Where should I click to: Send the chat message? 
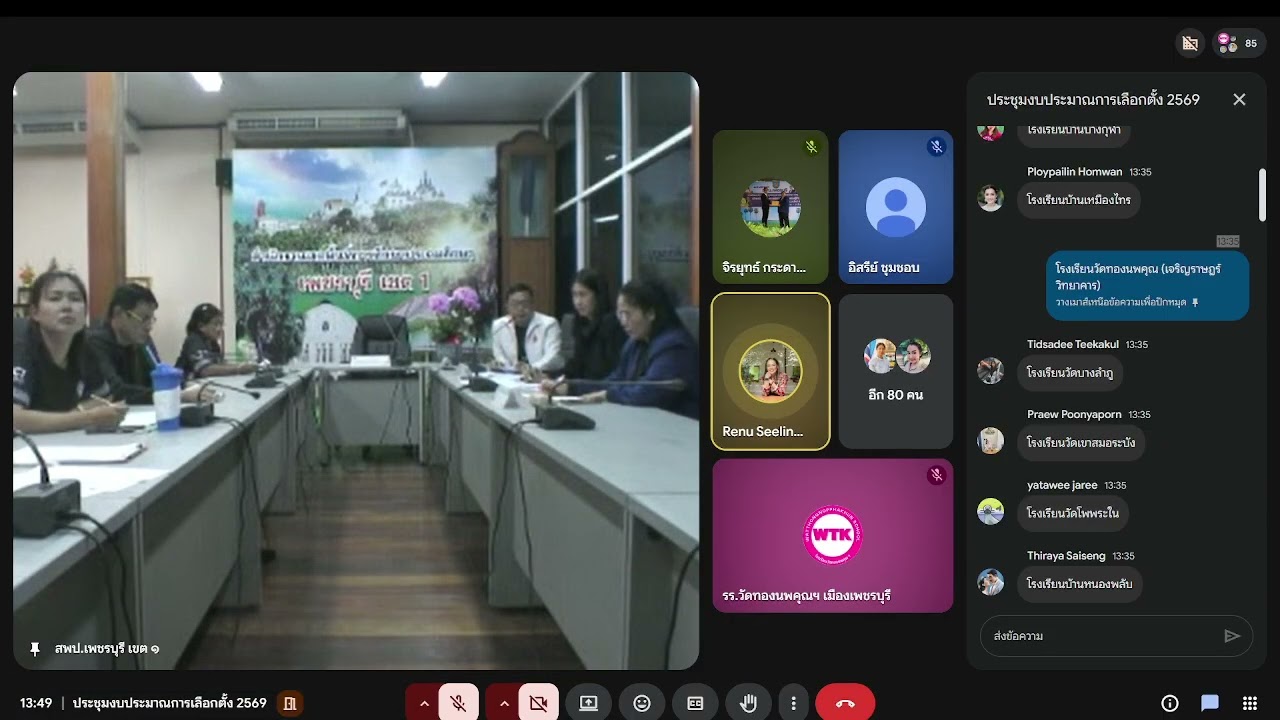pyautogui.click(x=1232, y=636)
